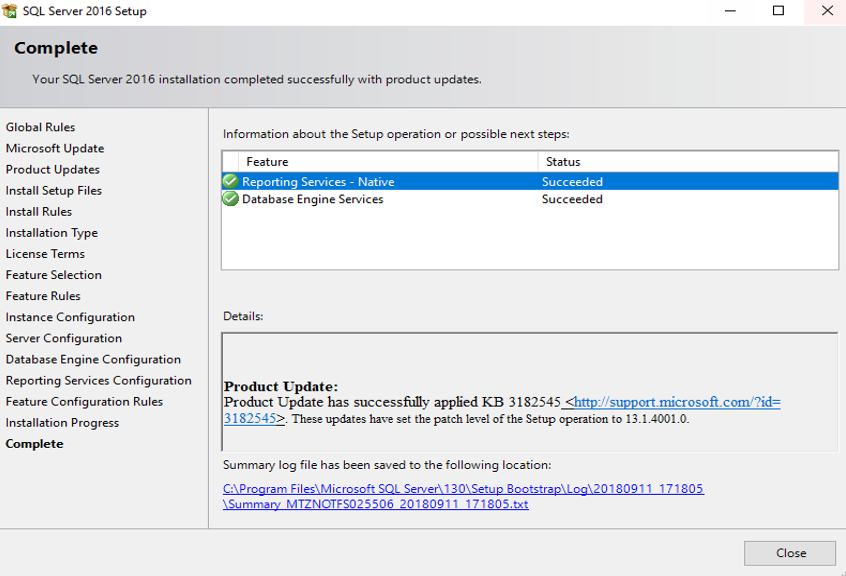Close the window using the title bar X
846x576 pixels.
[x=826, y=11]
